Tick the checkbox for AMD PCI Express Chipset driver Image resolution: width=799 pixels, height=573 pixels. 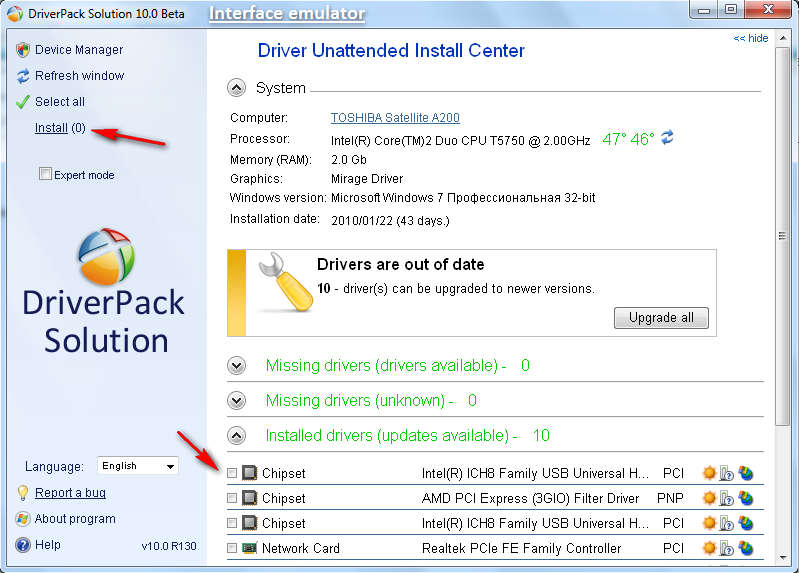(232, 498)
